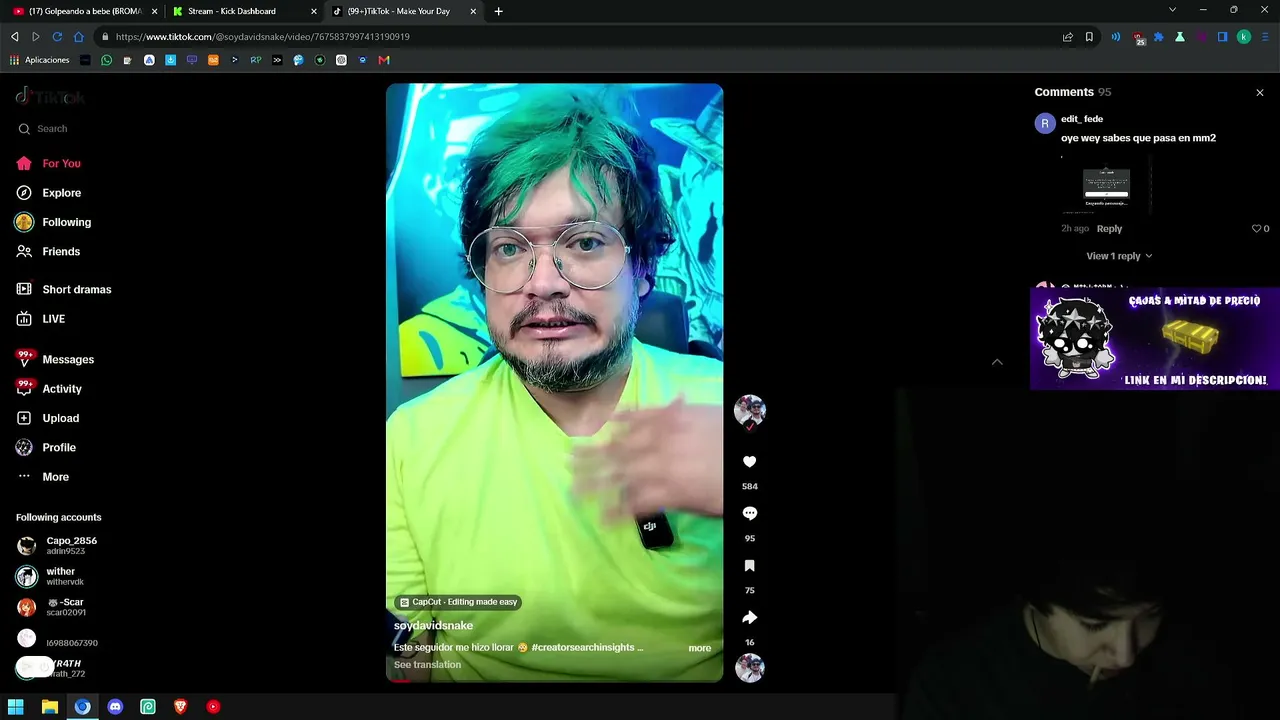Image resolution: width=1280 pixels, height=720 pixels.
Task: Open the WhatsApp bookmark
Action: click(107, 60)
